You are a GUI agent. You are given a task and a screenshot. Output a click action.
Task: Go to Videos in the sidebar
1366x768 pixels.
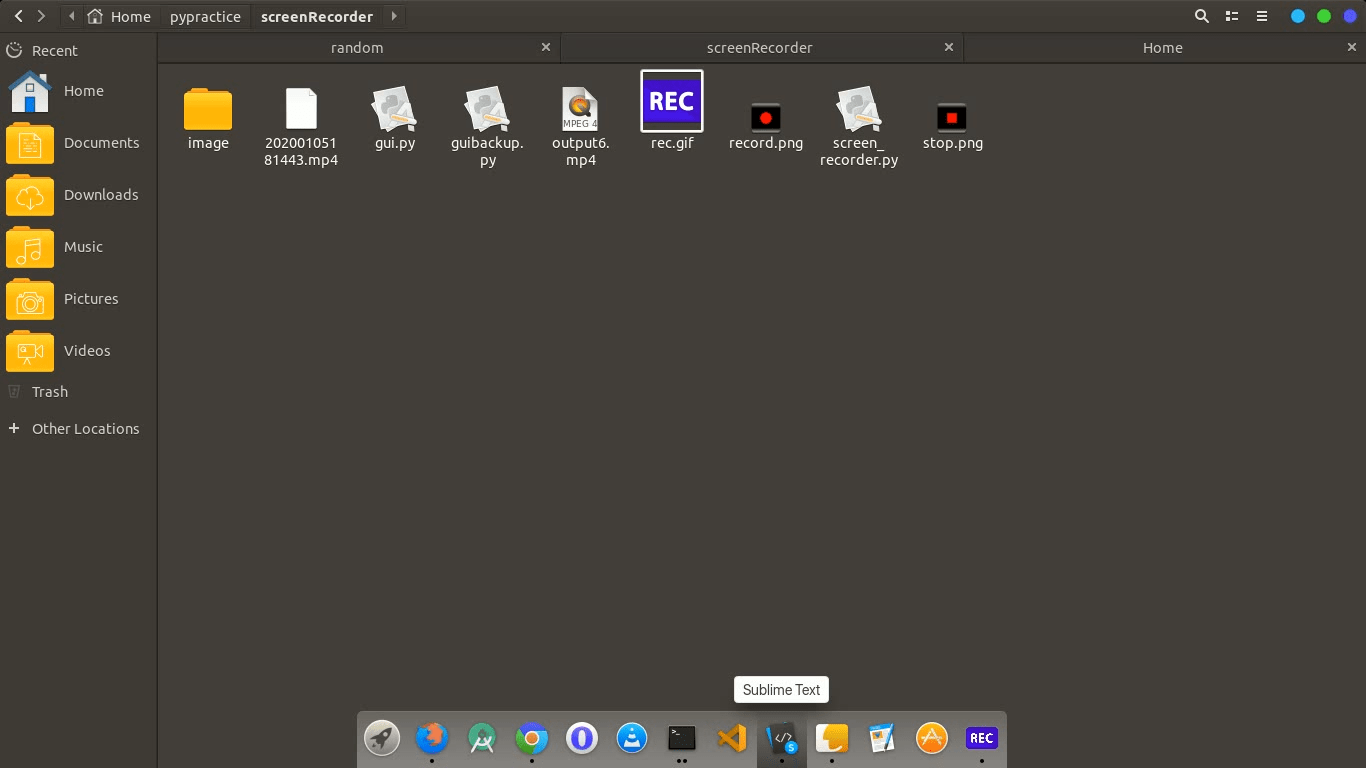tap(78, 351)
